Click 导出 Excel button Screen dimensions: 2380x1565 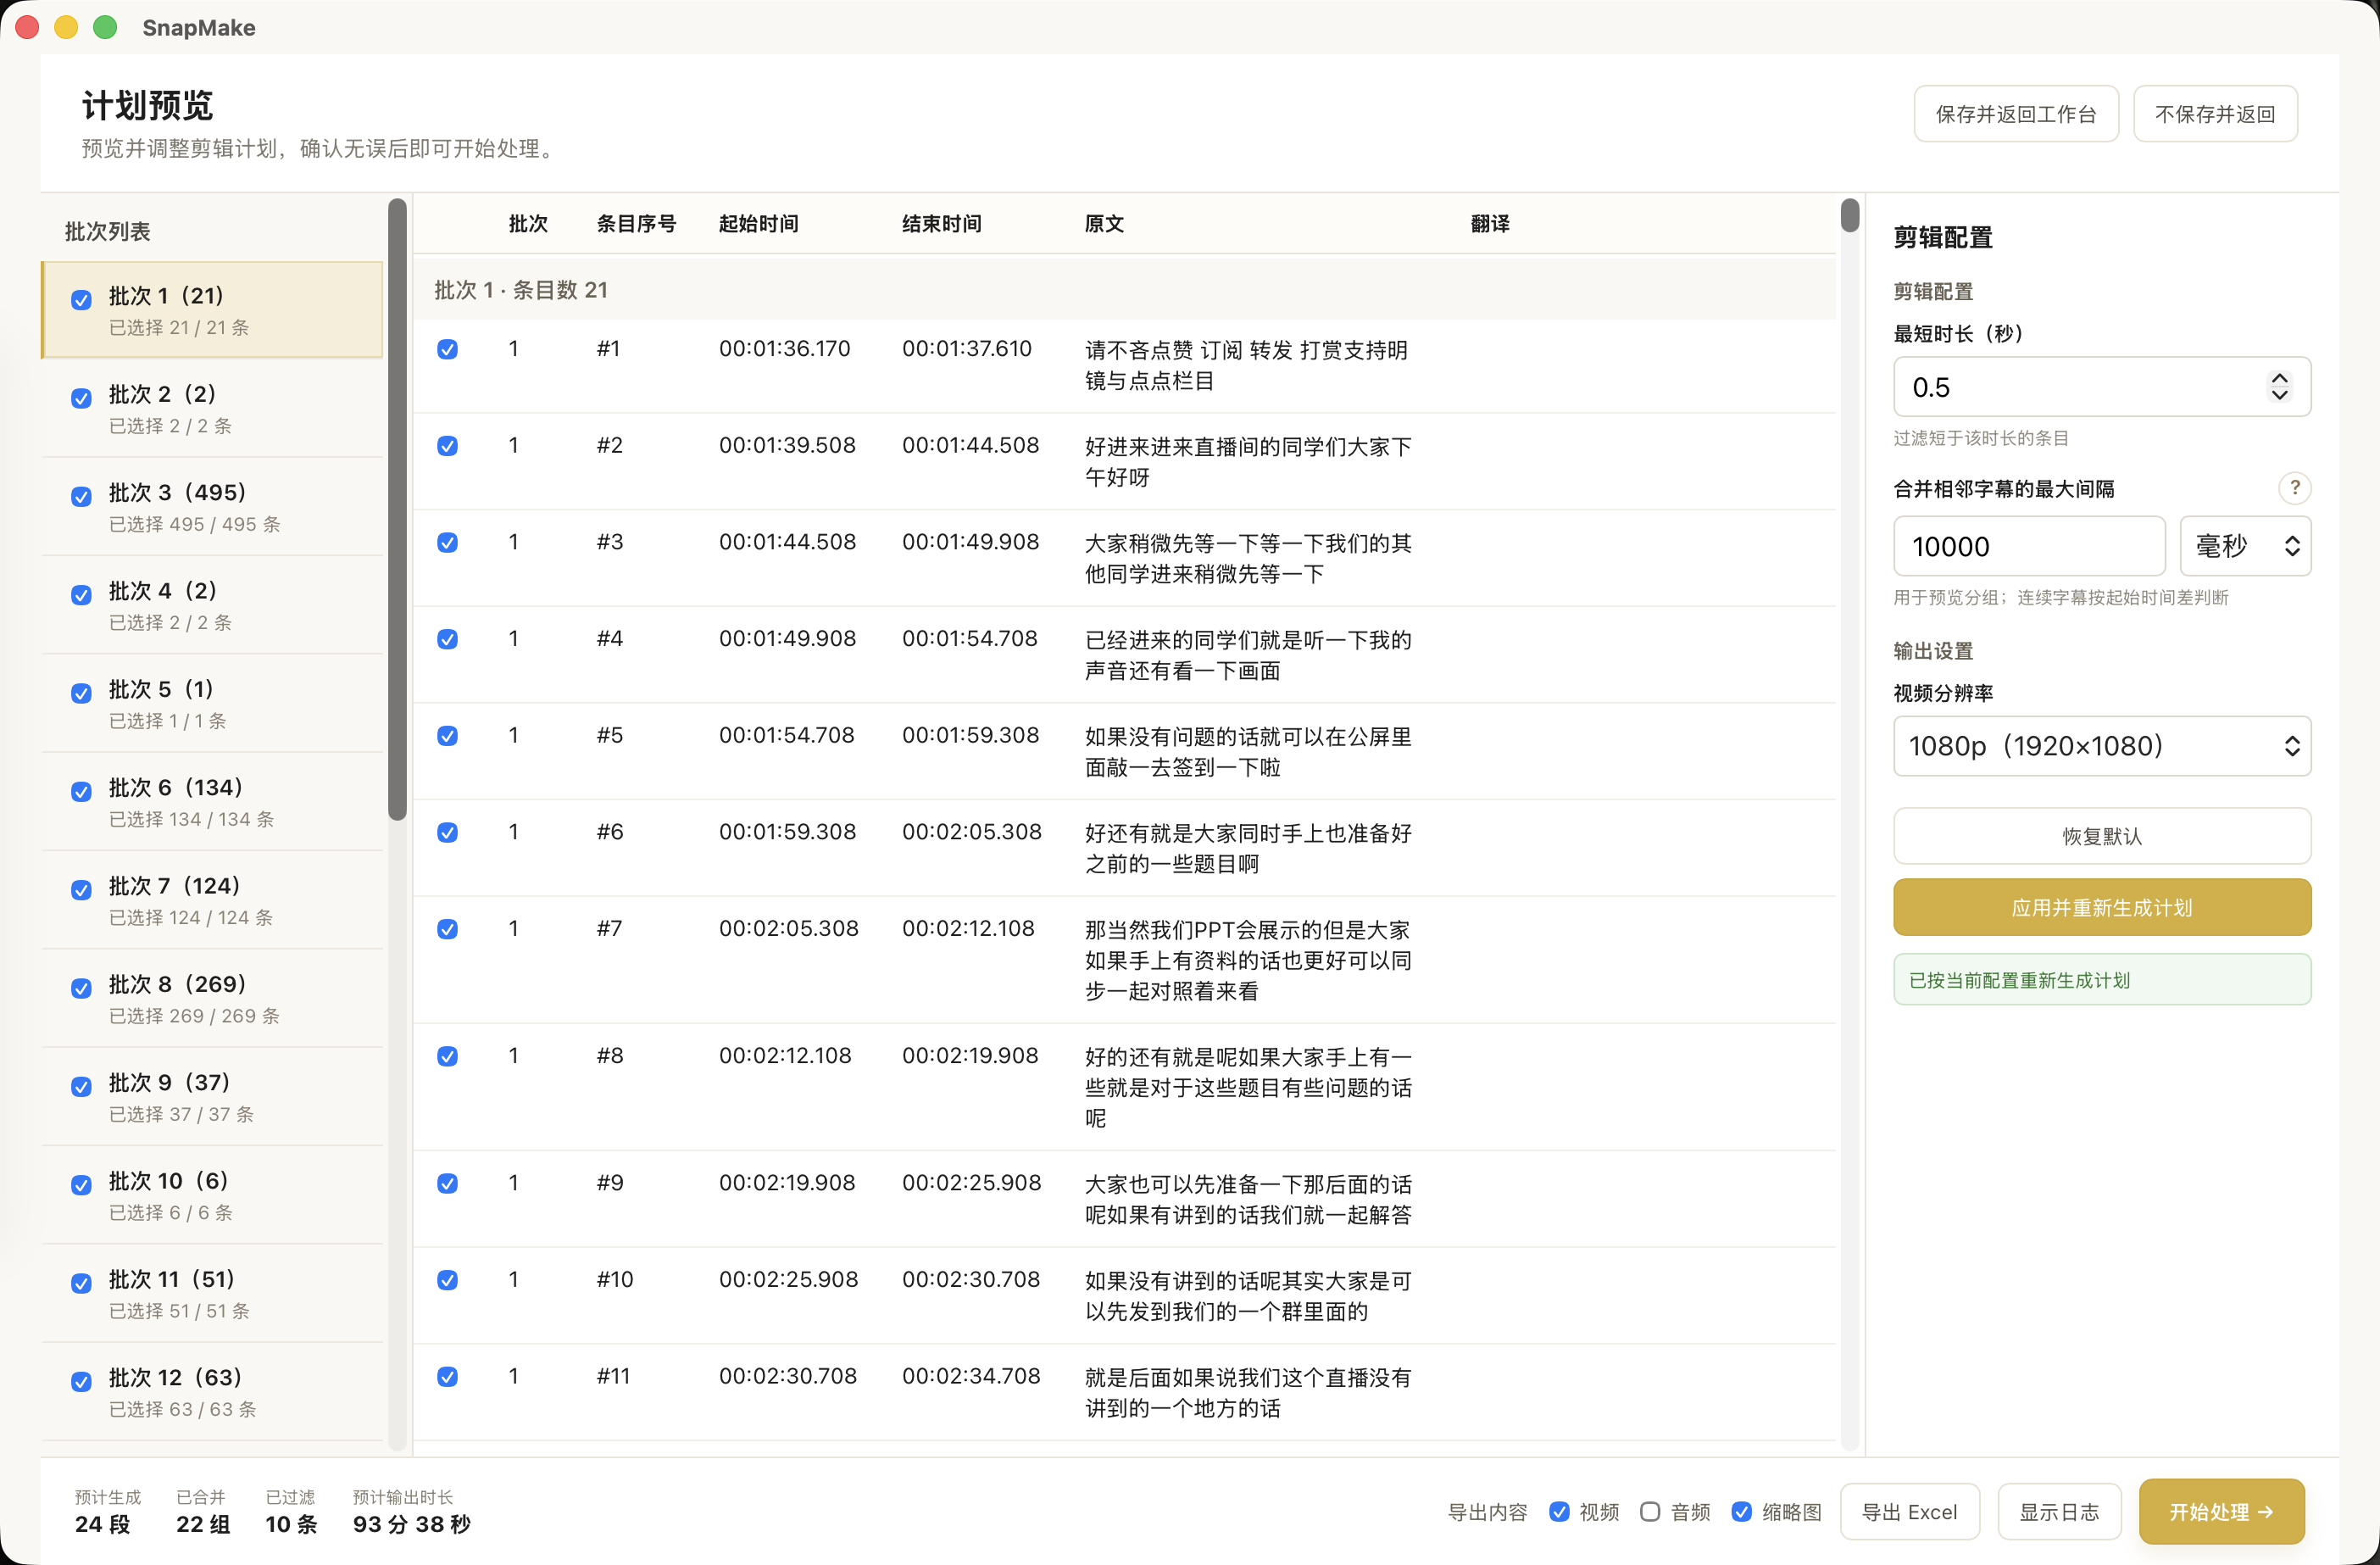[1909, 1511]
